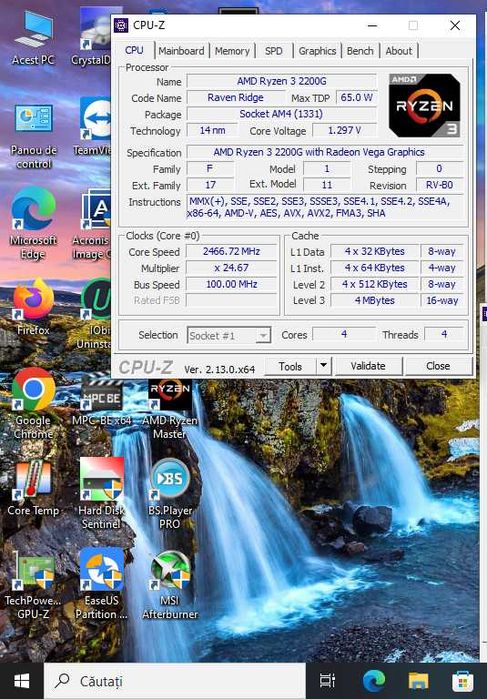The height and width of the screenshot is (699, 487).
Task: Click the Ext. Family 17 value
Action: pyautogui.click(x=210, y=185)
